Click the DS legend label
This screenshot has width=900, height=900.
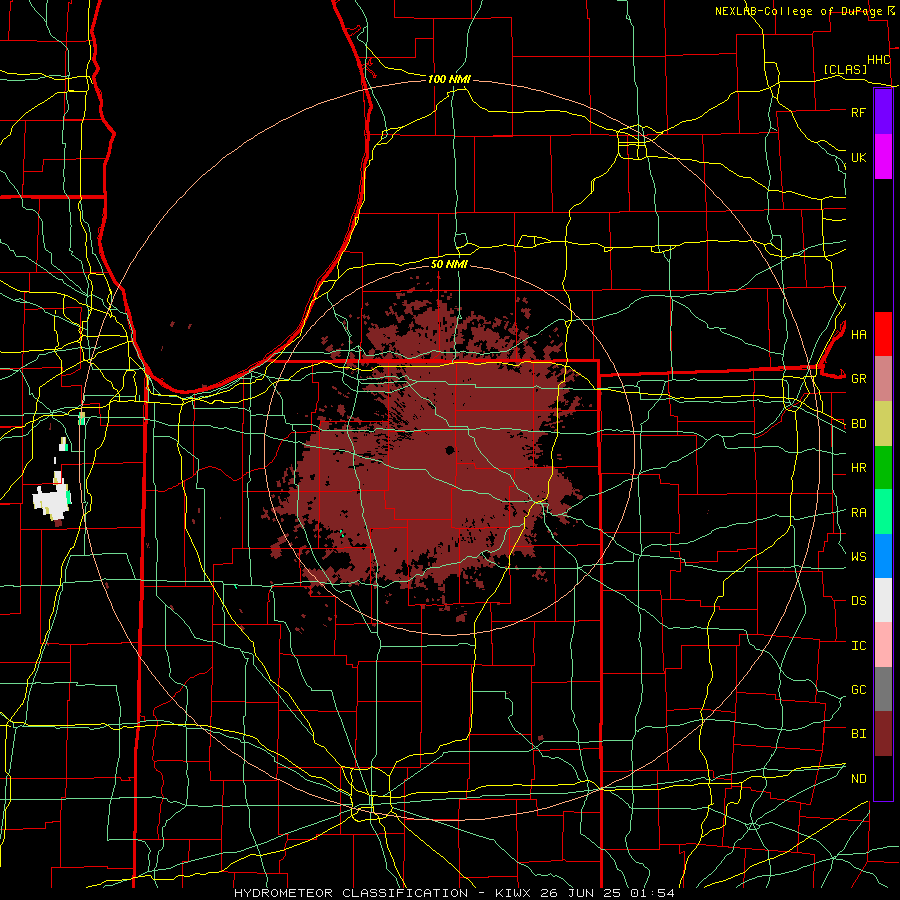pos(858,601)
